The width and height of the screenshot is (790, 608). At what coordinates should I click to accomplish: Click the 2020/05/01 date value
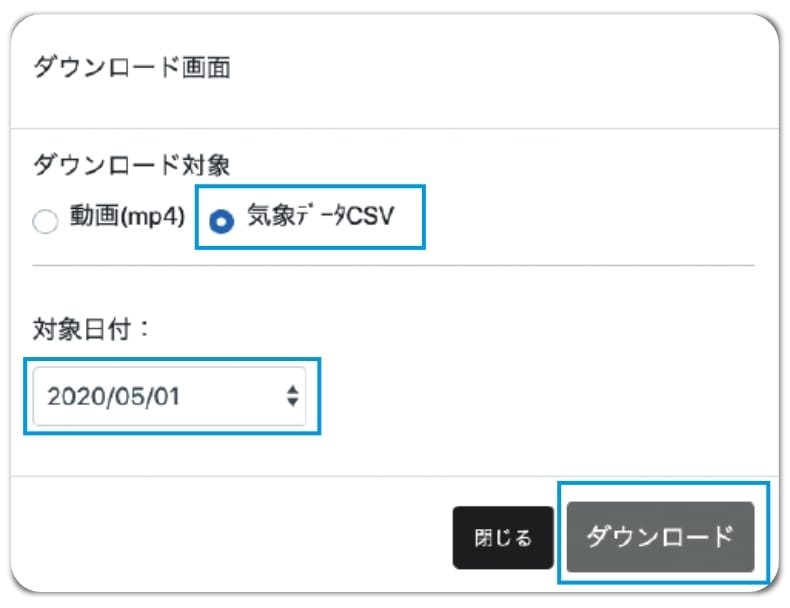tap(114, 396)
